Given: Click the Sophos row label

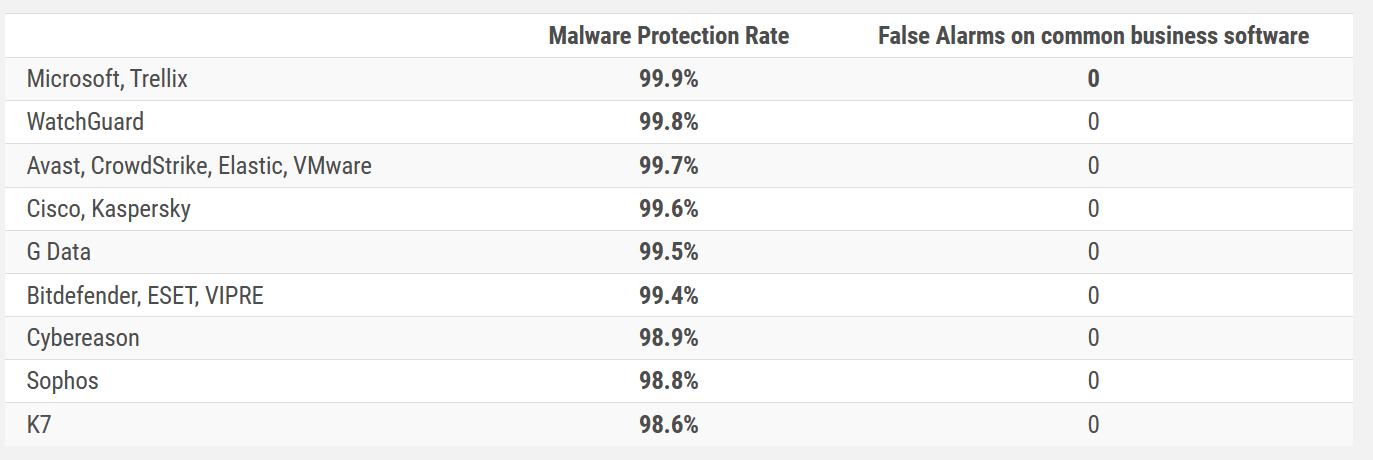Looking at the screenshot, I should point(62,381).
